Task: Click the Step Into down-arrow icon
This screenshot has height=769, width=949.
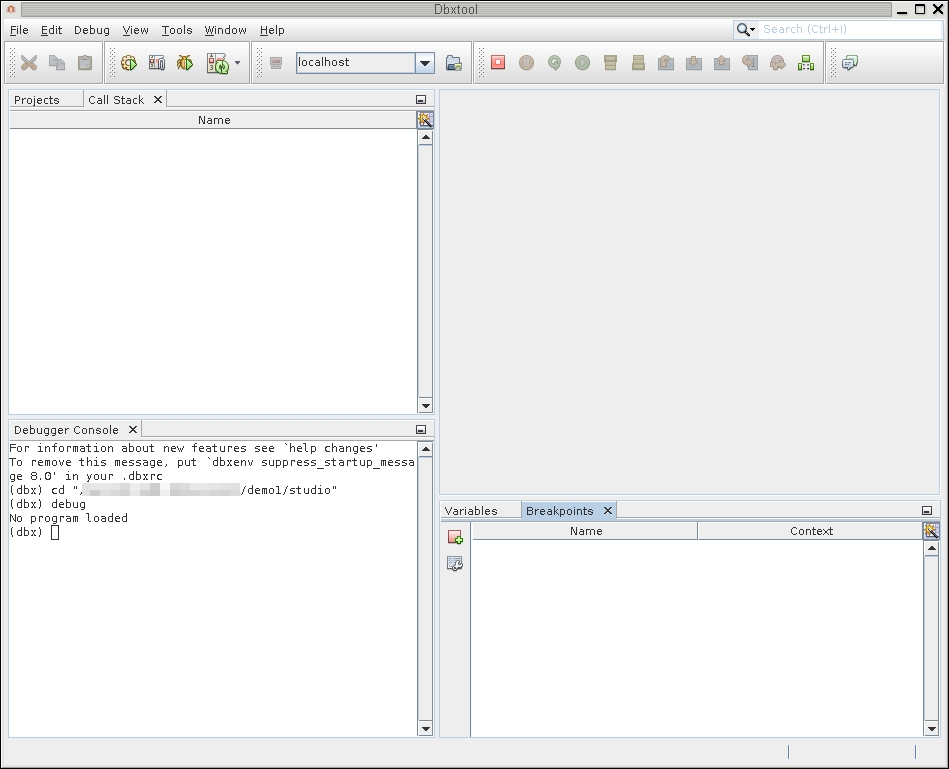Action: [x=694, y=62]
